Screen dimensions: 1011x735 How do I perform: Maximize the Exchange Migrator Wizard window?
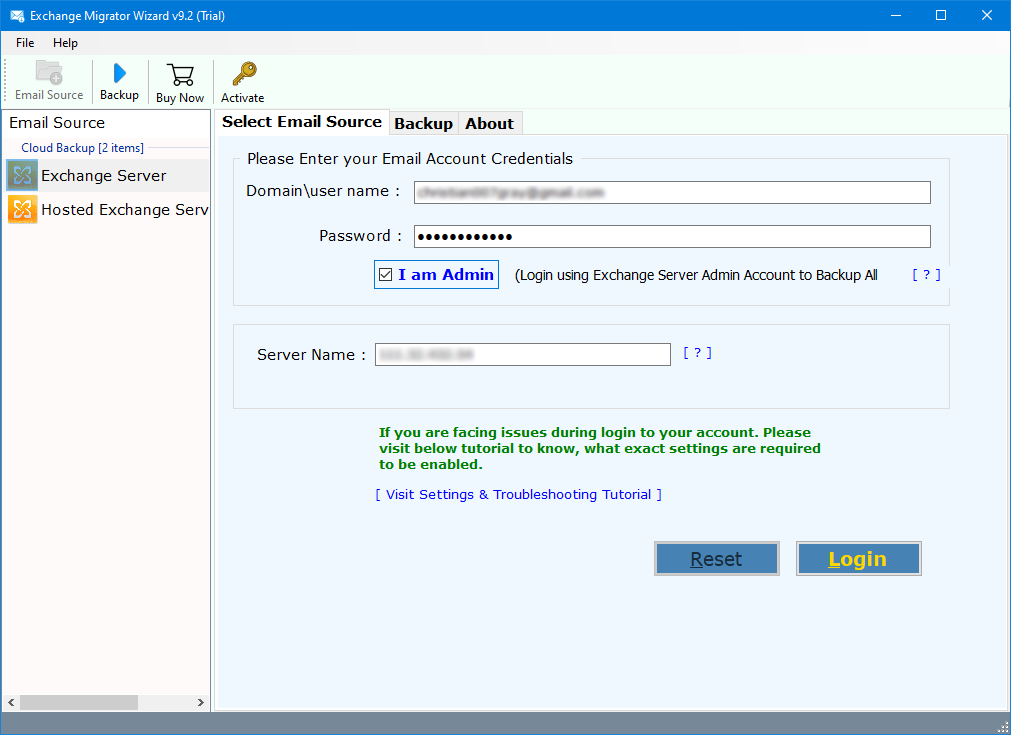(x=941, y=15)
